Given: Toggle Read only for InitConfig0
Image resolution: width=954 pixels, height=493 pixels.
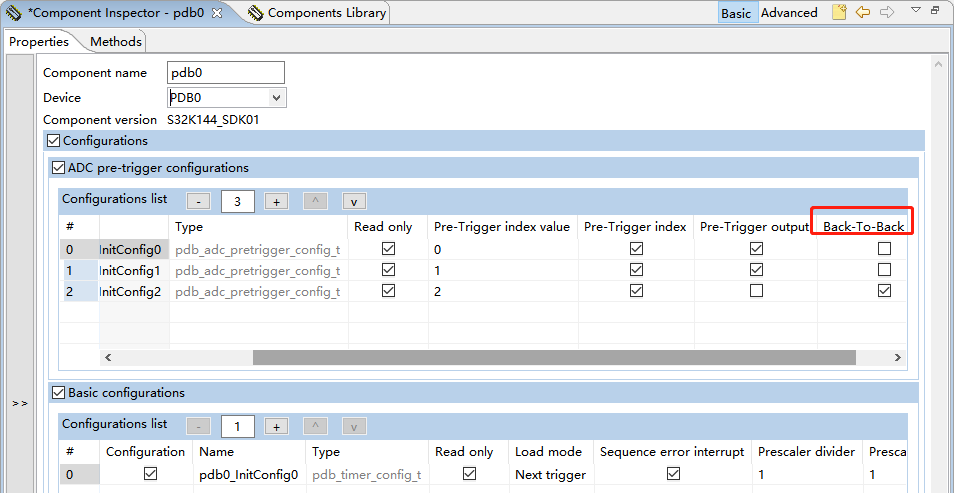Looking at the screenshot, I should click(388, 248).
